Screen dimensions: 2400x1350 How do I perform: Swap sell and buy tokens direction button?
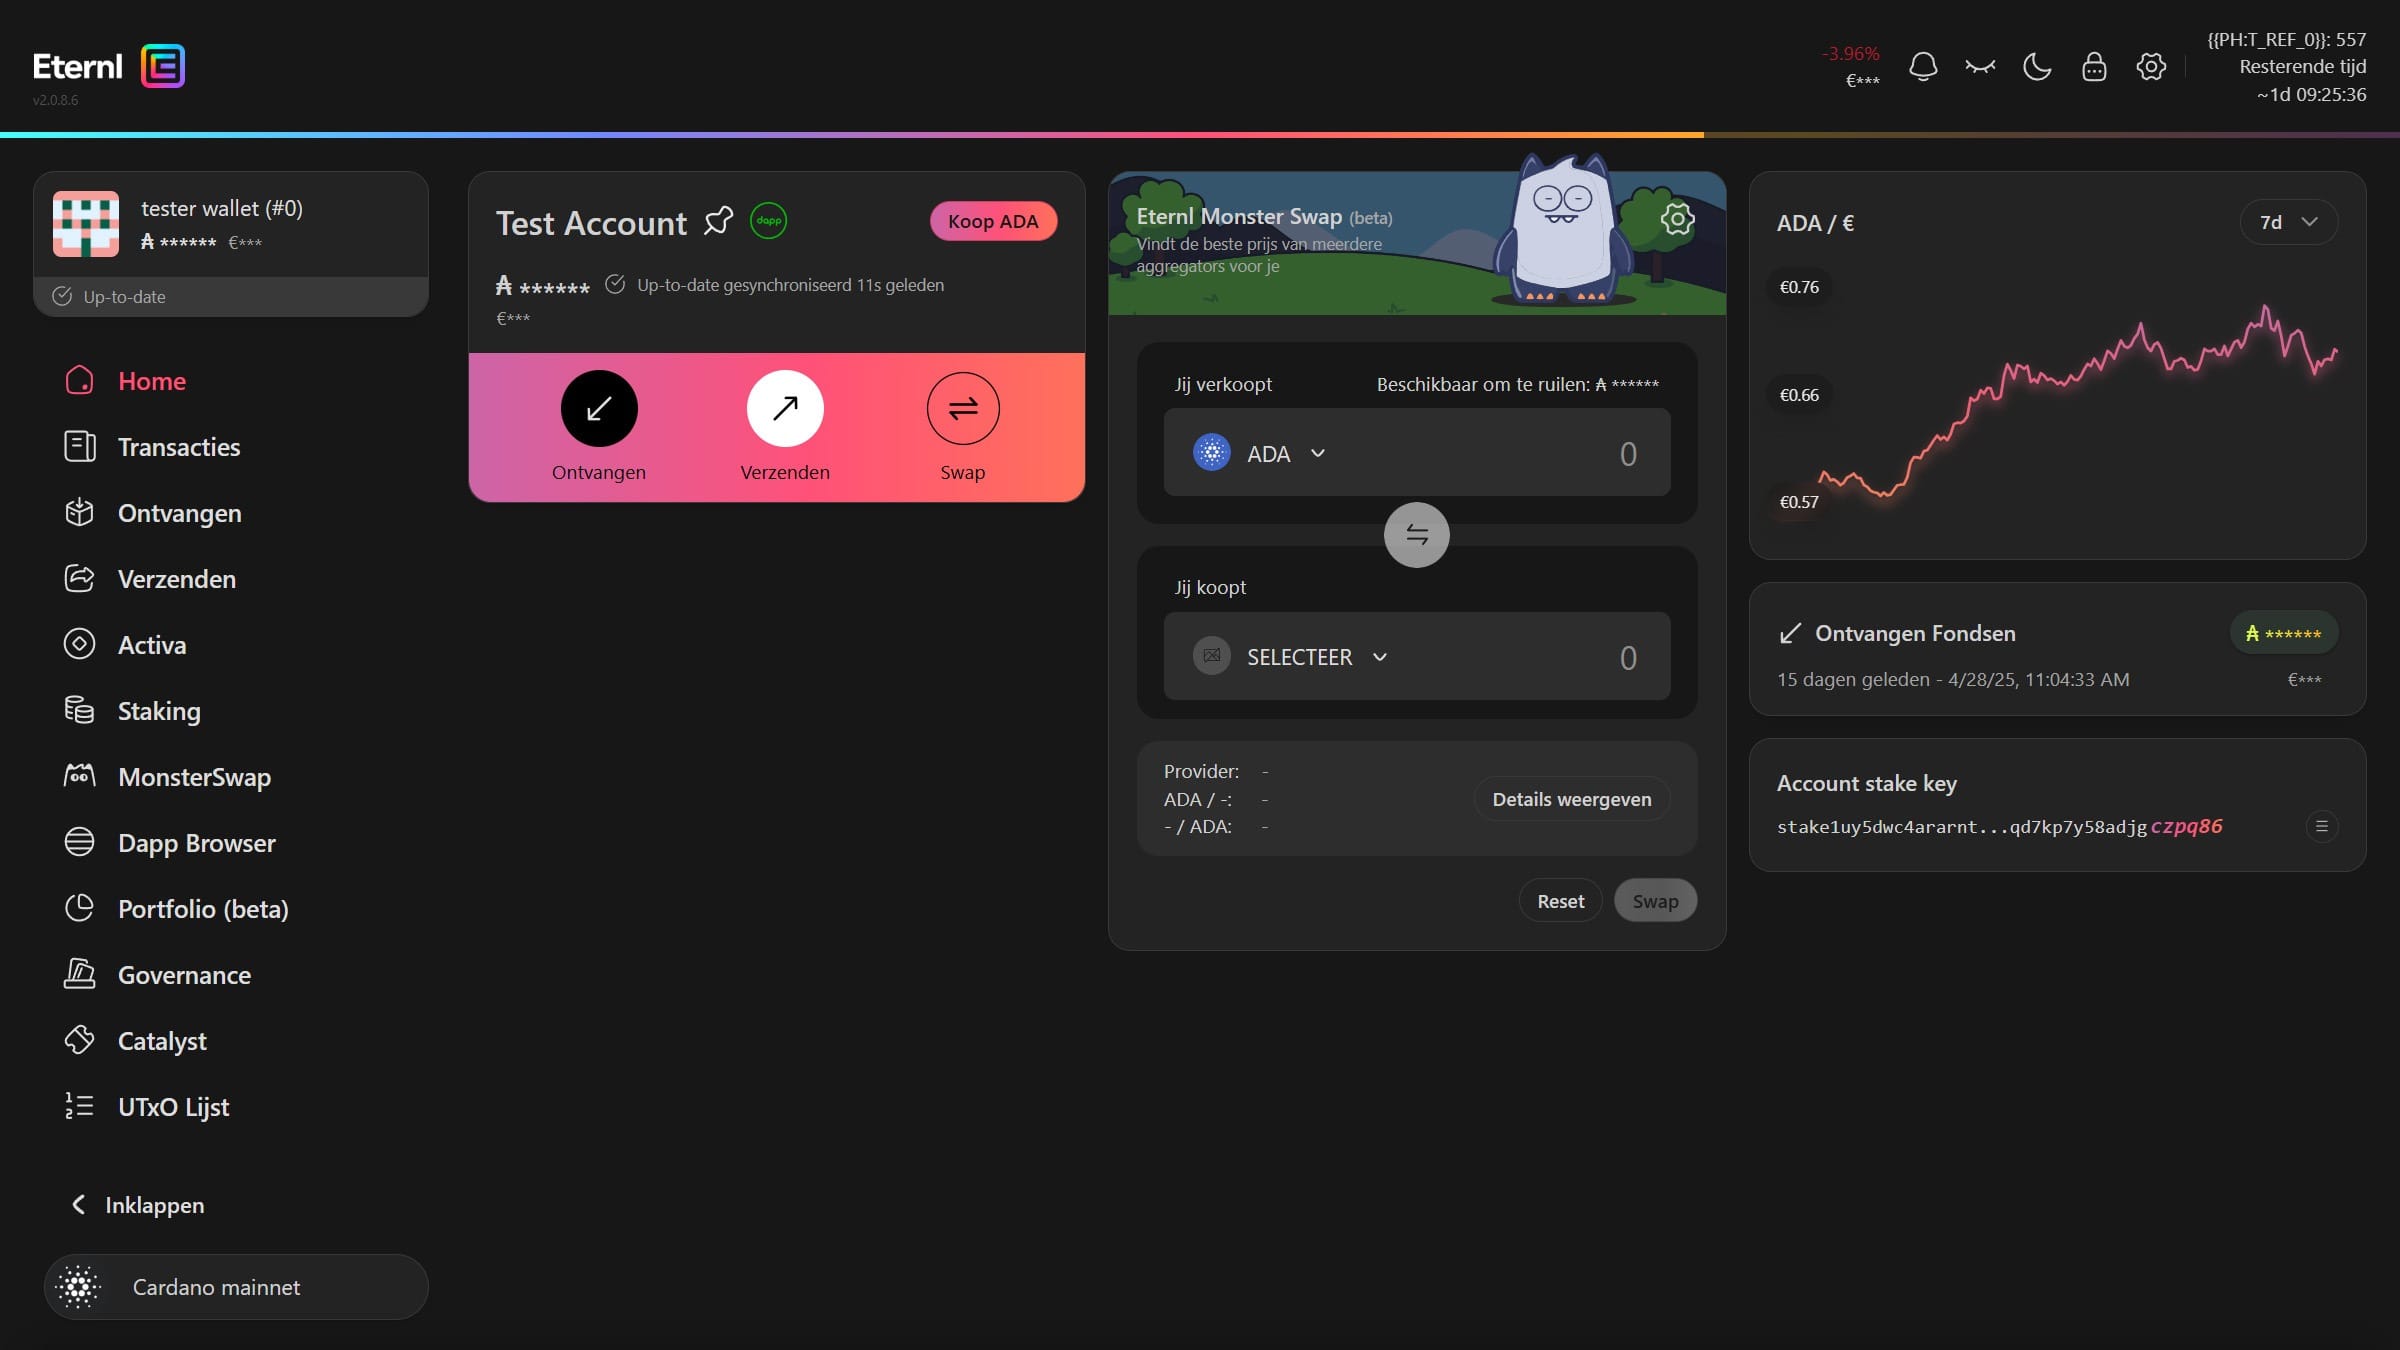(1416, 535)
